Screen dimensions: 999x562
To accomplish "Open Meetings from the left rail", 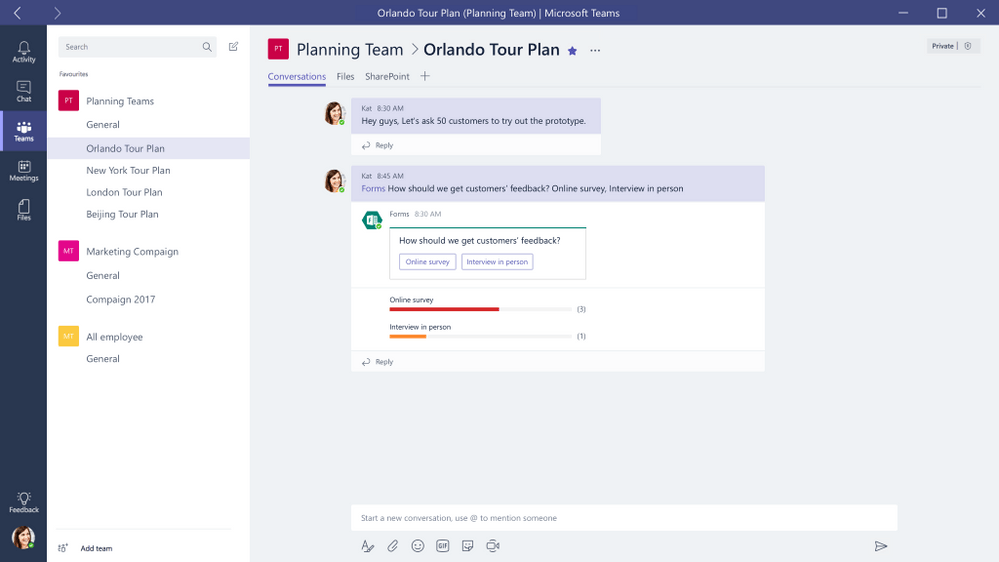I will click(x=23, y=171).
